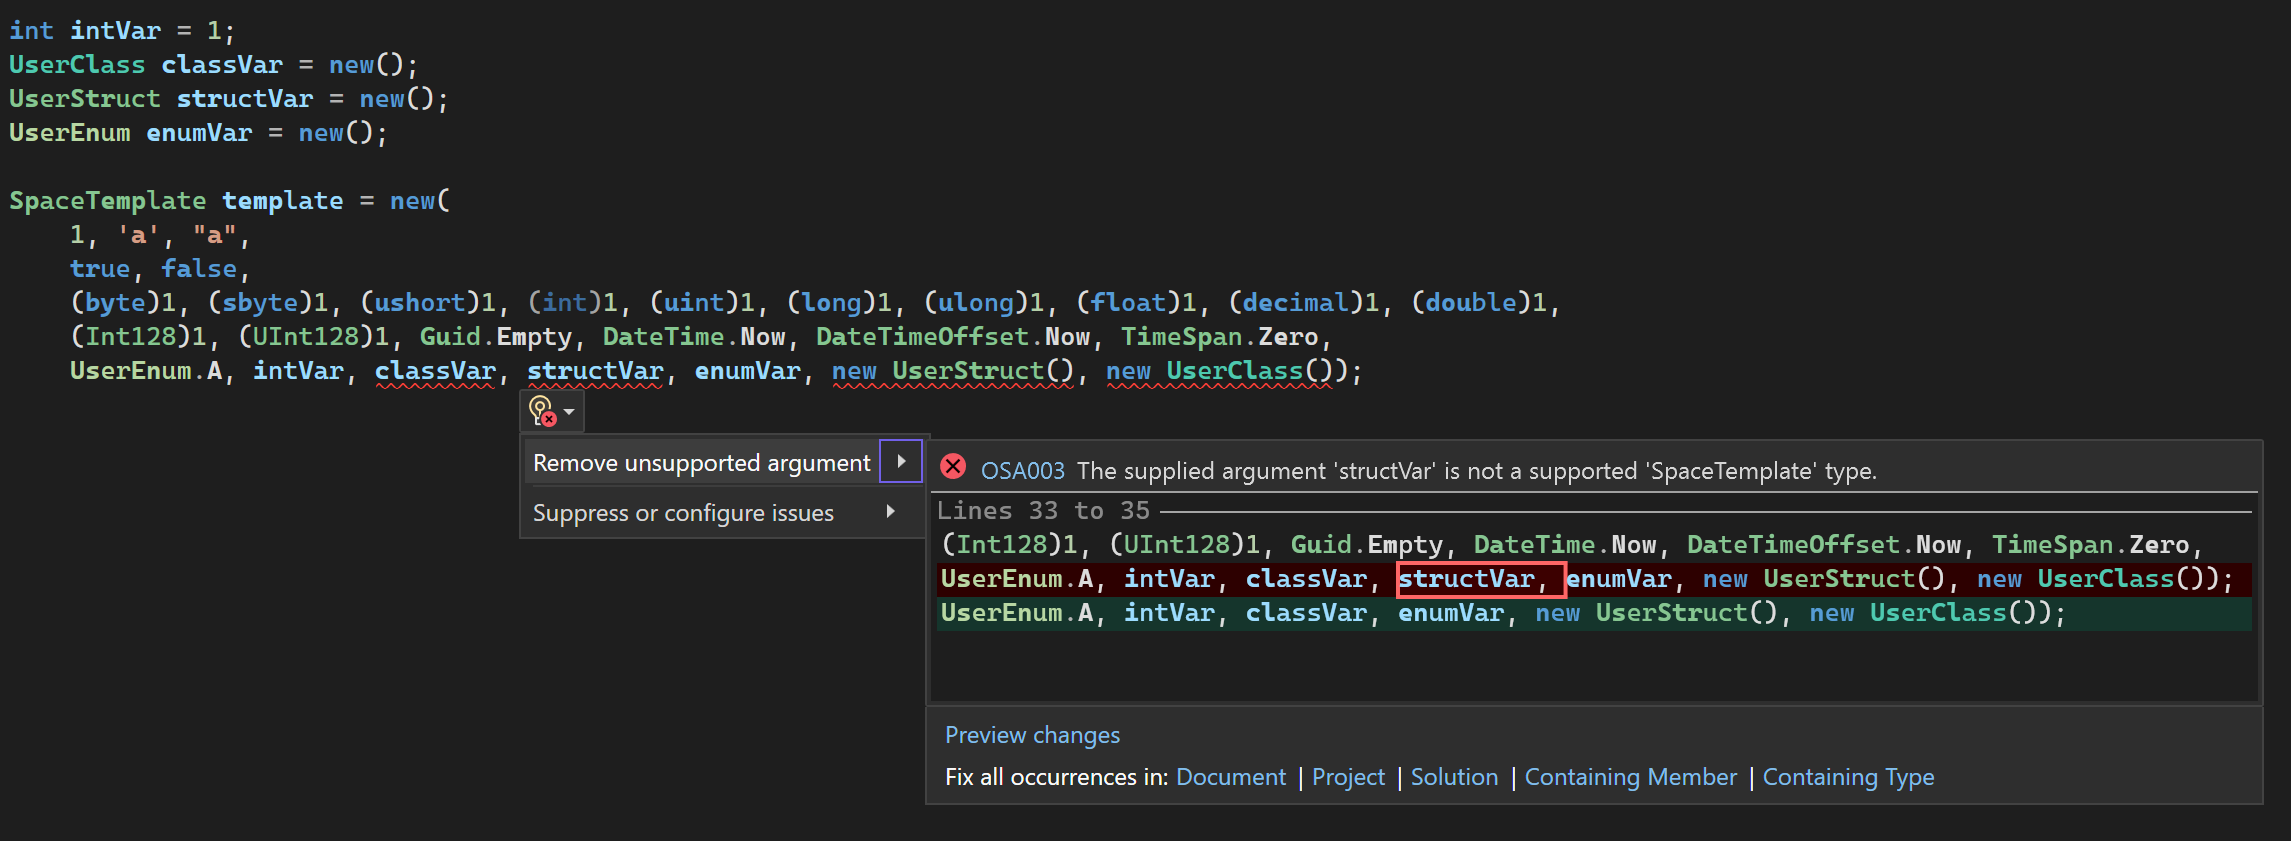Choose Remove unsupported argument
This screenshot has height=841, width=2291.
(701, 462)
